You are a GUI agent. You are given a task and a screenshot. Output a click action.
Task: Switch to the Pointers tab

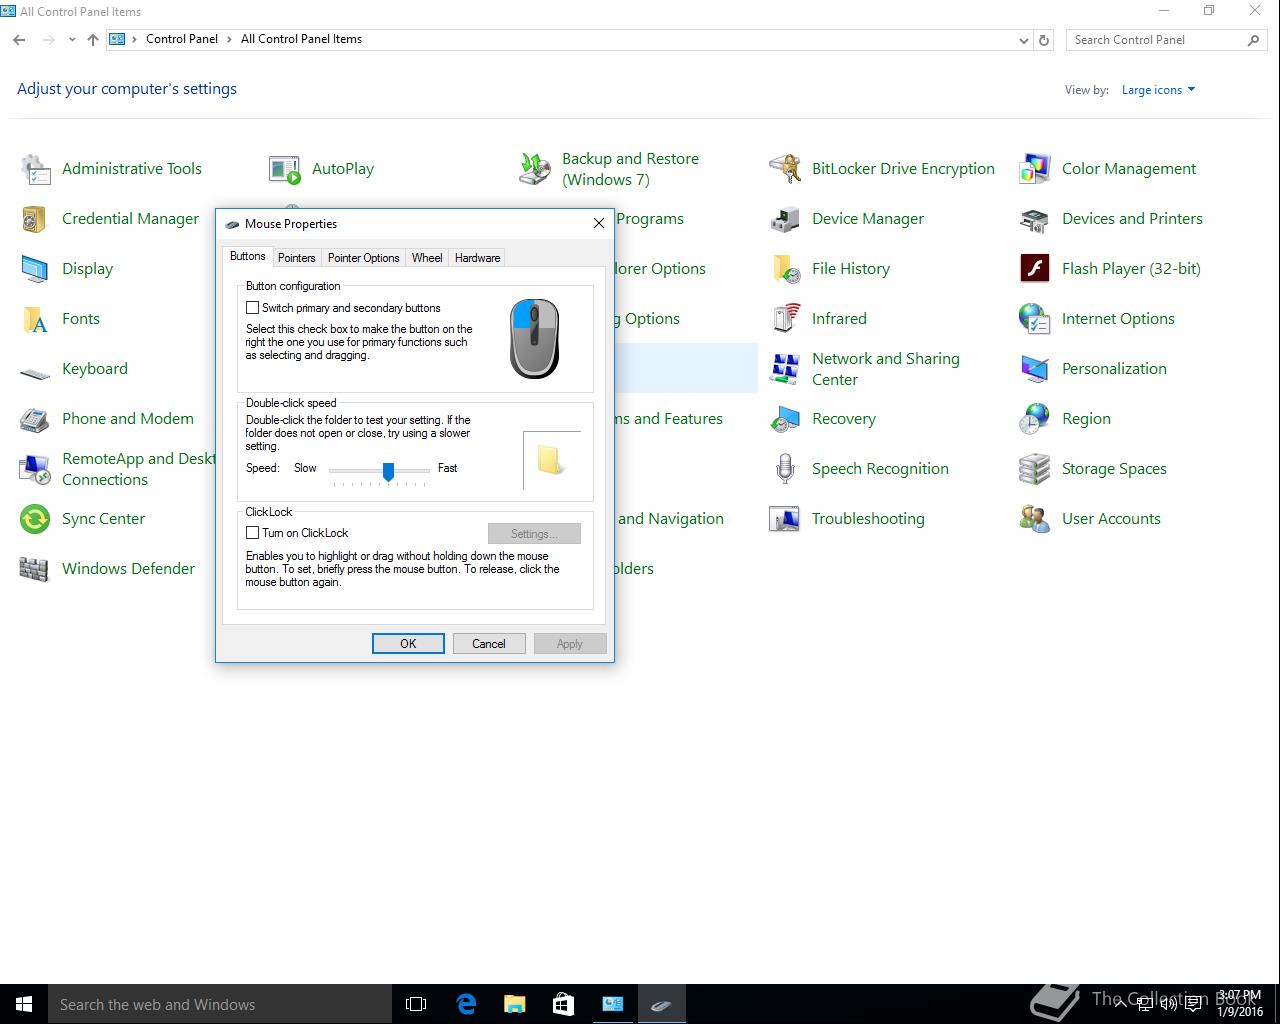(x=296, y=258)
